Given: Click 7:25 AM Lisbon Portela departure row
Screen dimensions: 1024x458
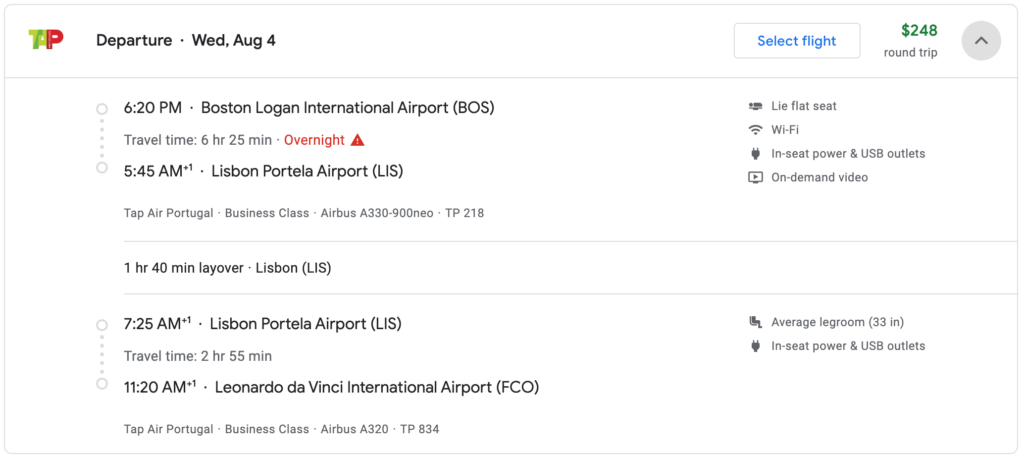Looking at the screenshot, I should (263, 323).
